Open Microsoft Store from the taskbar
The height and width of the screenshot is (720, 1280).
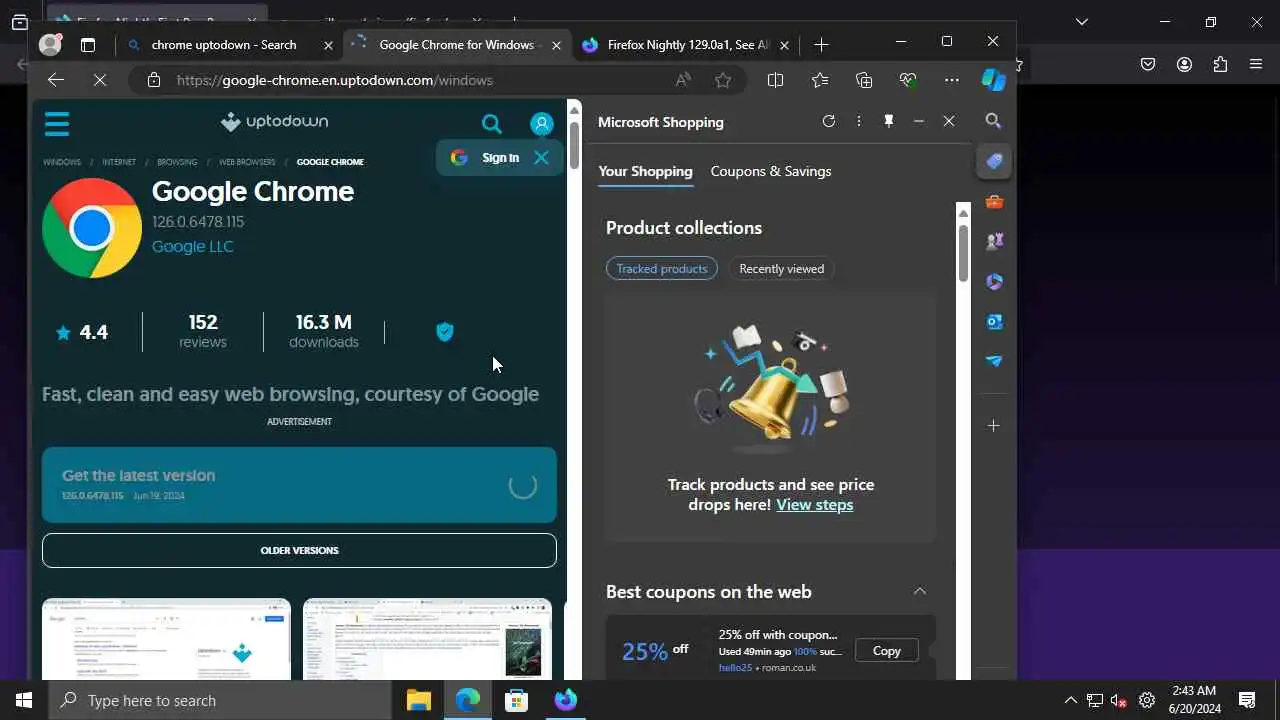click(x=516, y=700)
